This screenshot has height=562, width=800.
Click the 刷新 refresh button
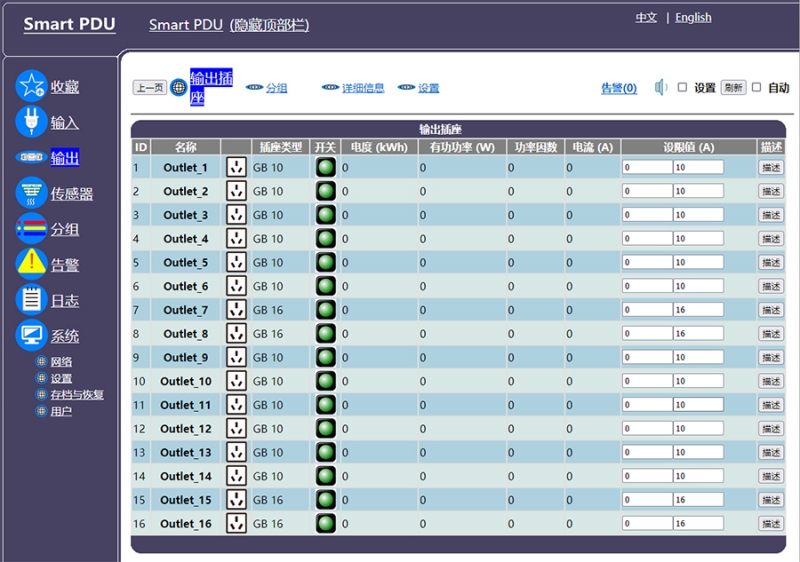[x=734, y=88]
